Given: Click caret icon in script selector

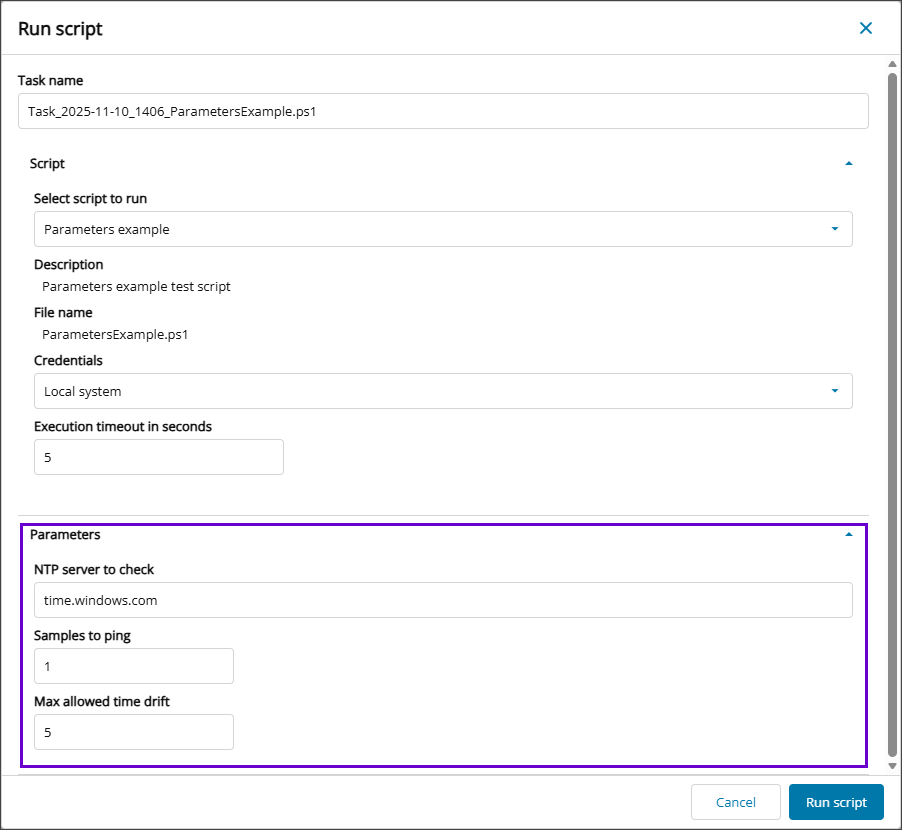Looking at the screenshot, I should point(835,229).
